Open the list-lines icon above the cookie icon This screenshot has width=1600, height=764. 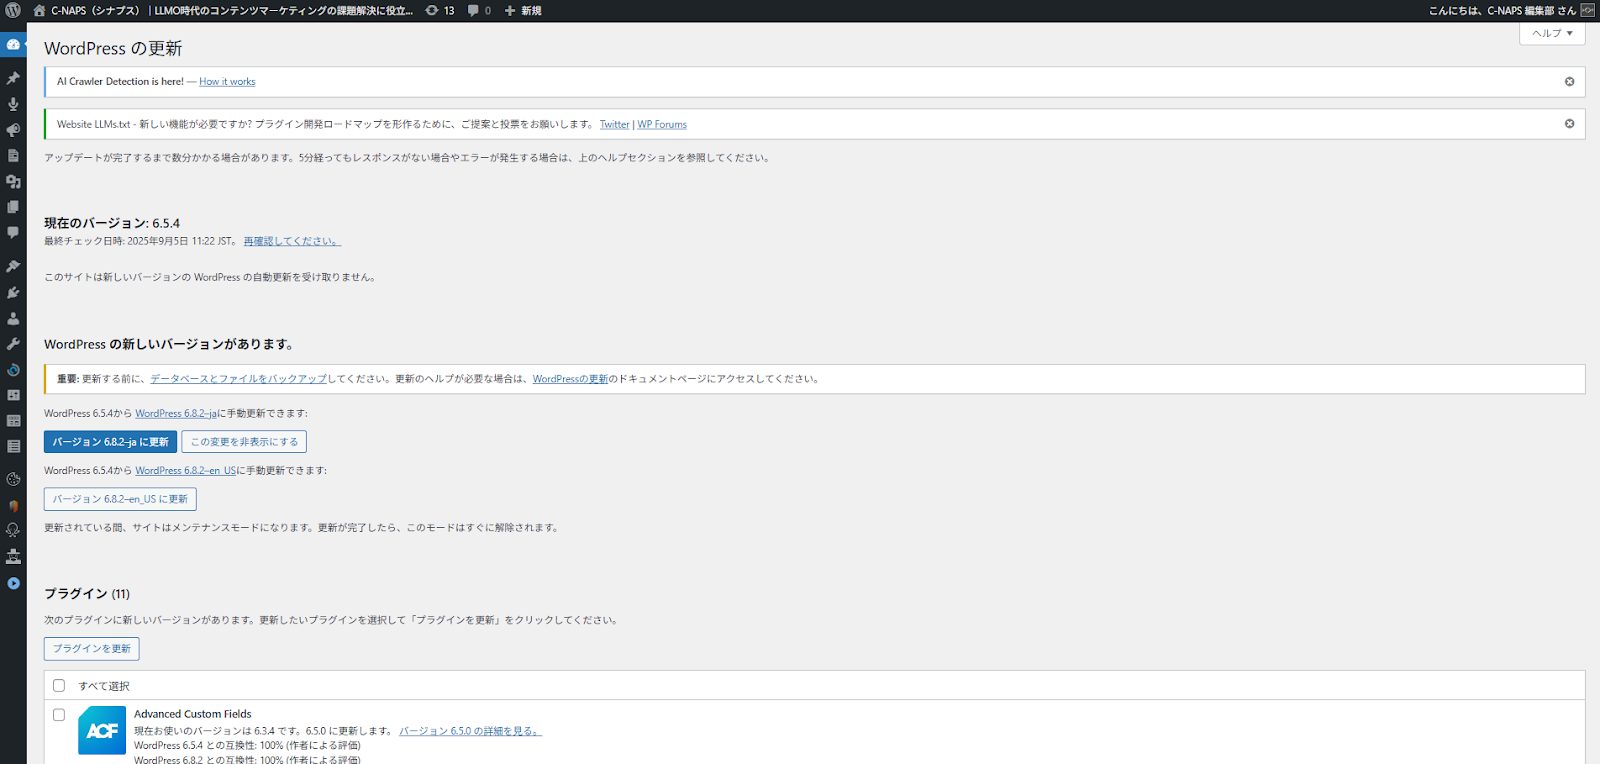(x=13, y=446)
